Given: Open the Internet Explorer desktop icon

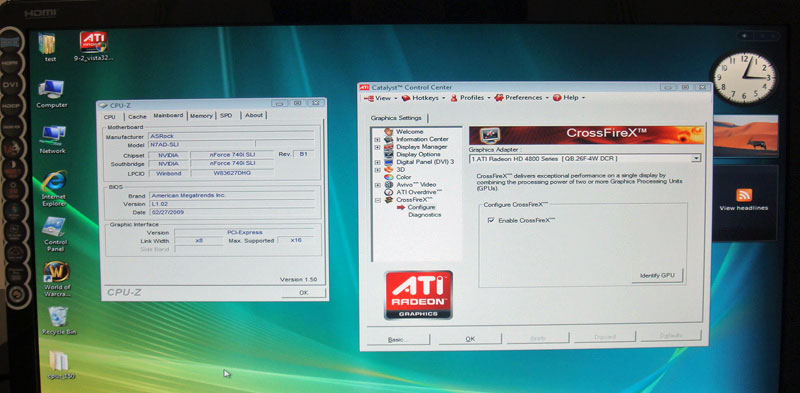Looking at the screenshot, I should [x=54, y=182].
